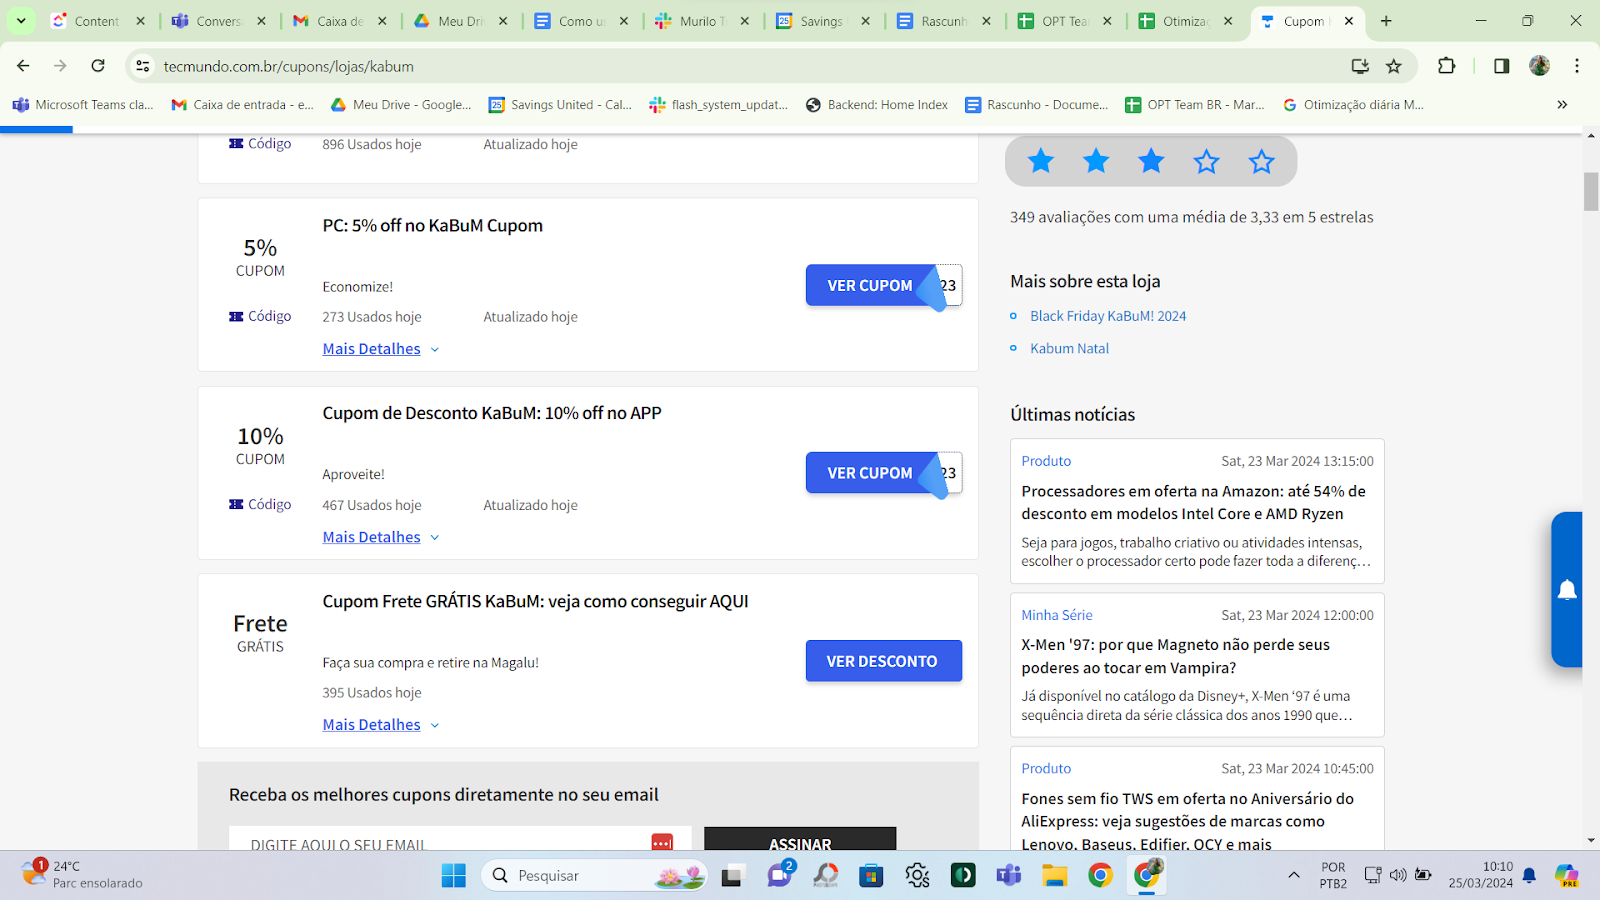The width and height of the screenshot is (1600, 900).
Task: Open the Windows Start menu
Action: [453, 875]
